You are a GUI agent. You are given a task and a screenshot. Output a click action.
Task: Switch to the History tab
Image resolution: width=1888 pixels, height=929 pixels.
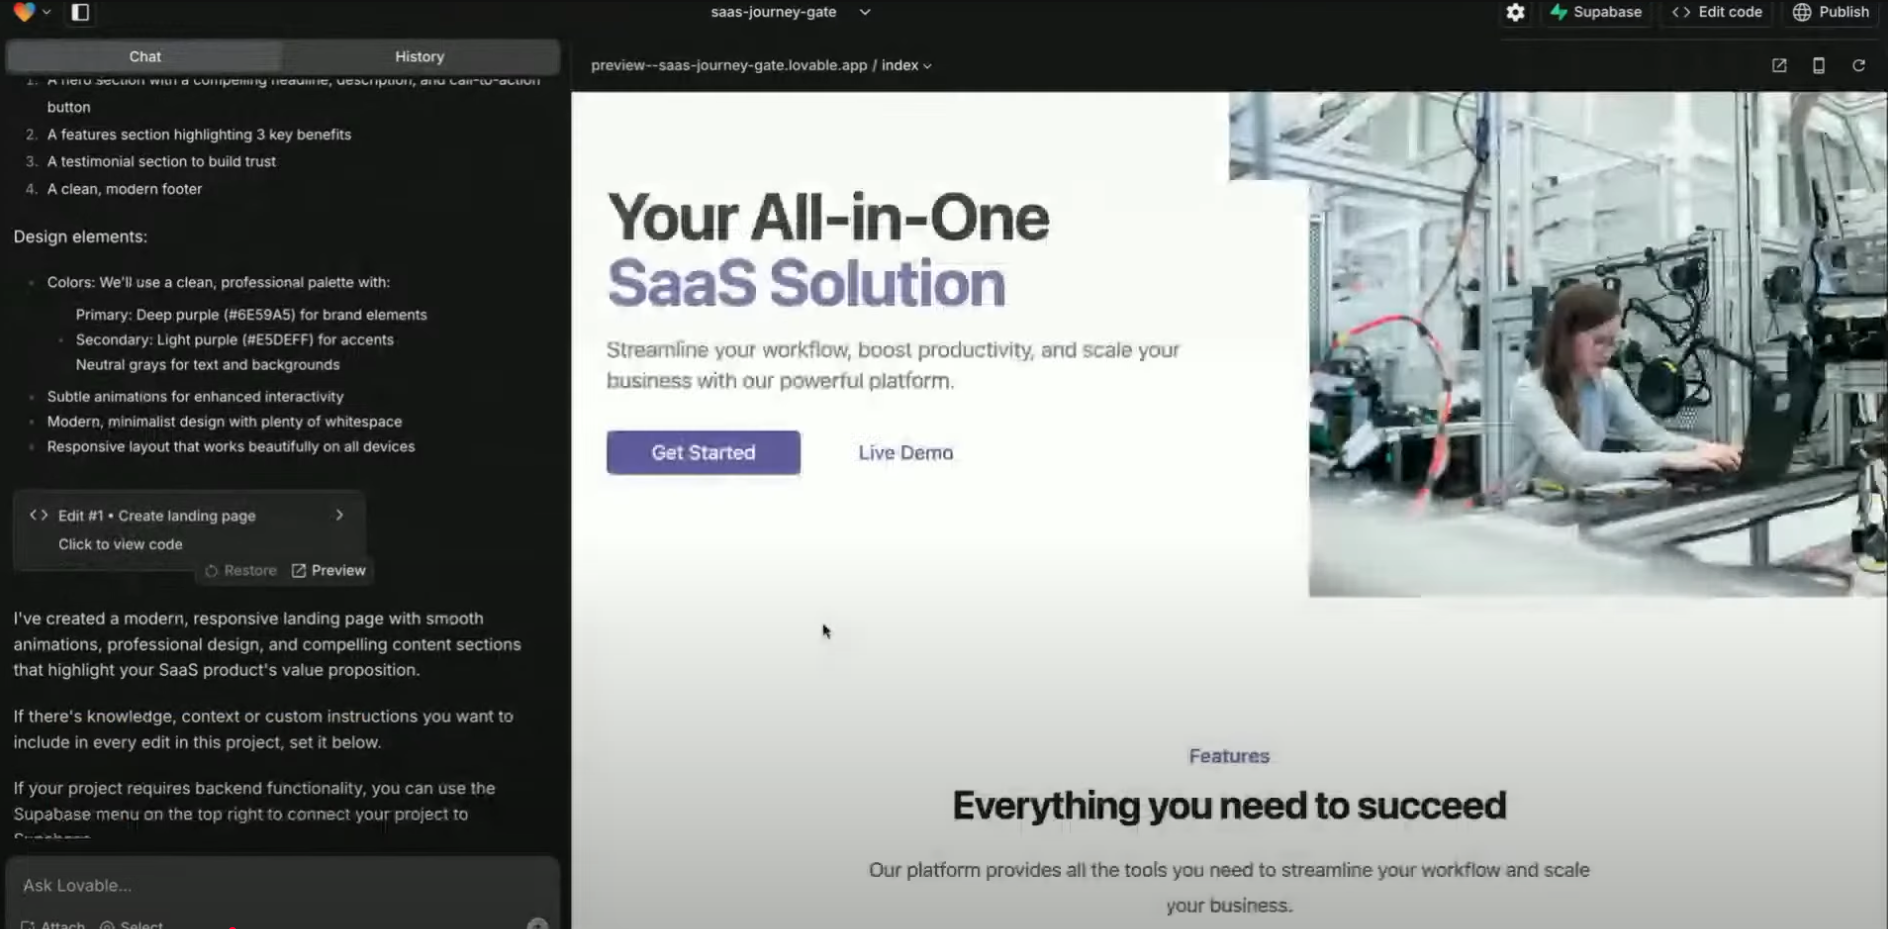point(419,56)
